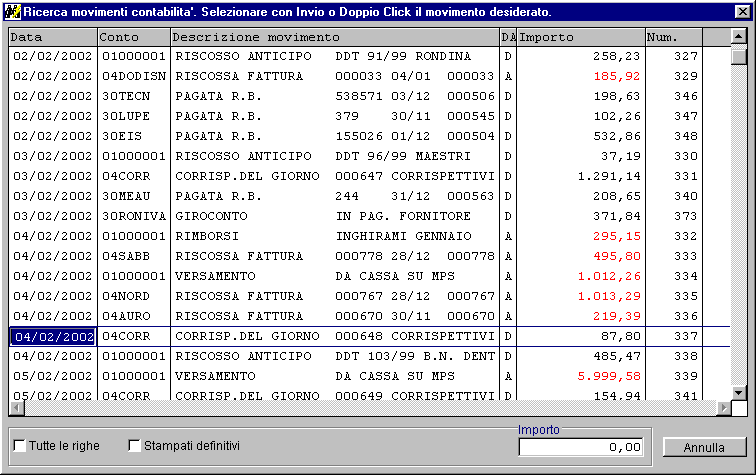The width and height of the screenshot is (756, 475).
Task: Click the highlighted 04/02/2002 date cell
Action: click(x=53, y=336)
